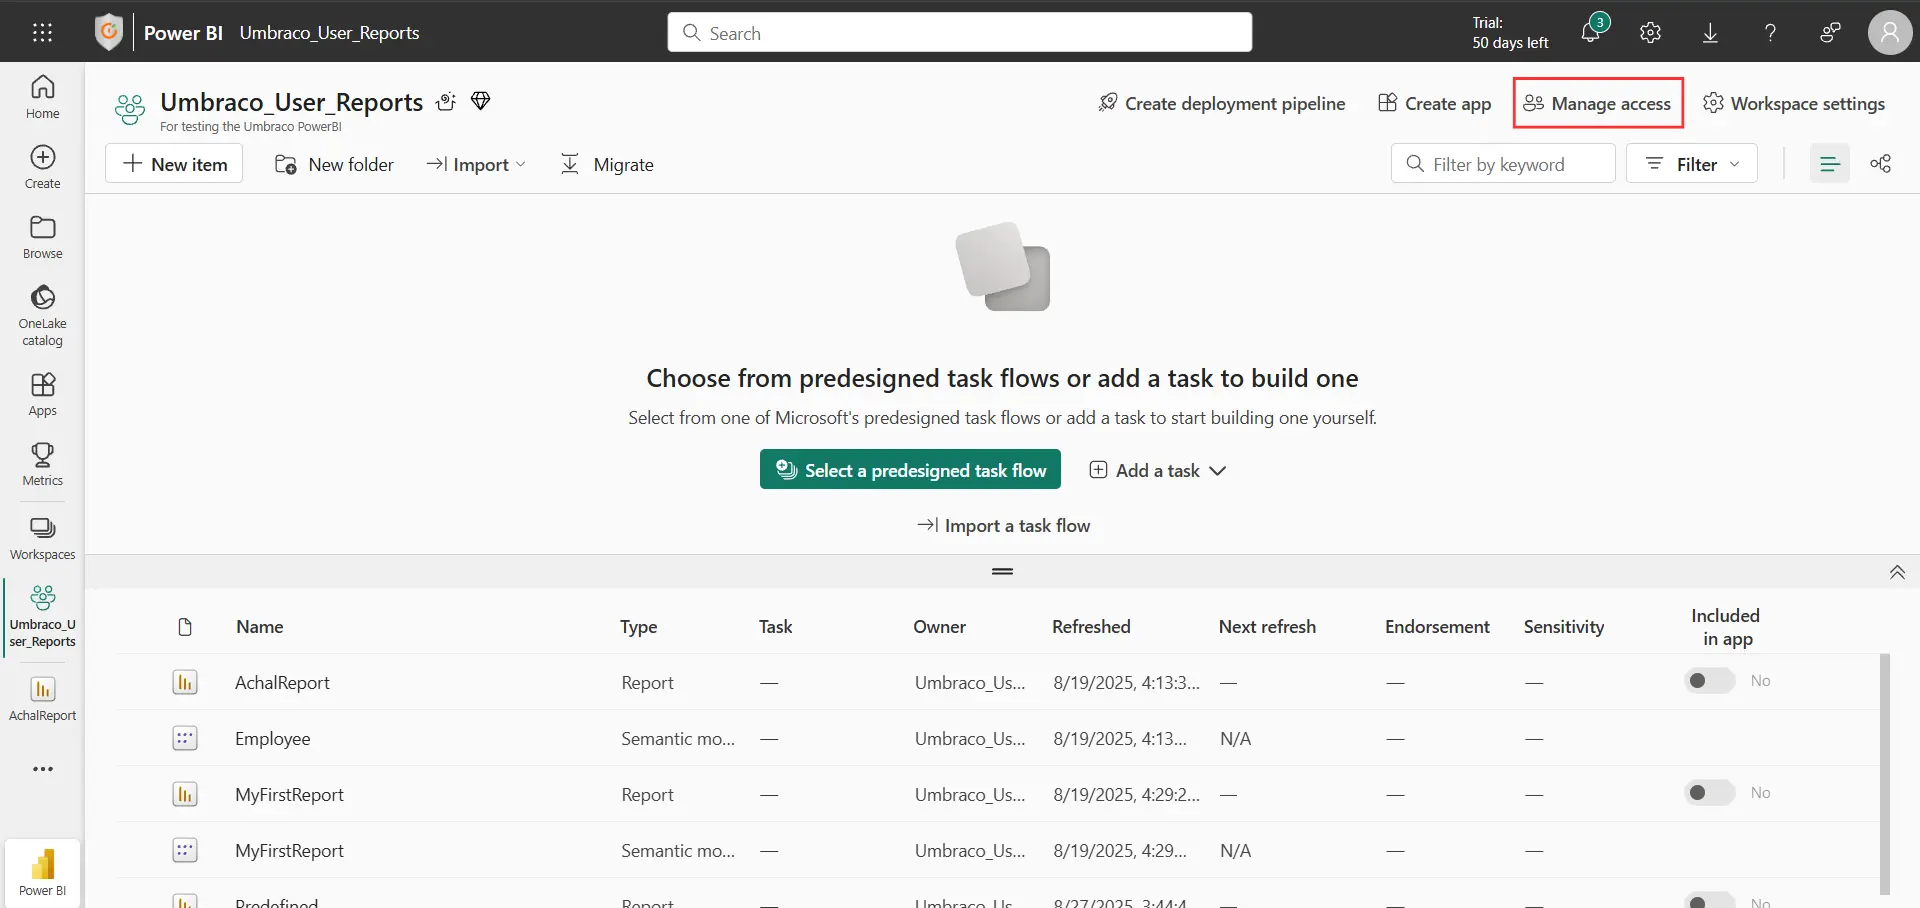Sort list by Owner column

pyautogui.click(x=940, y=627)
